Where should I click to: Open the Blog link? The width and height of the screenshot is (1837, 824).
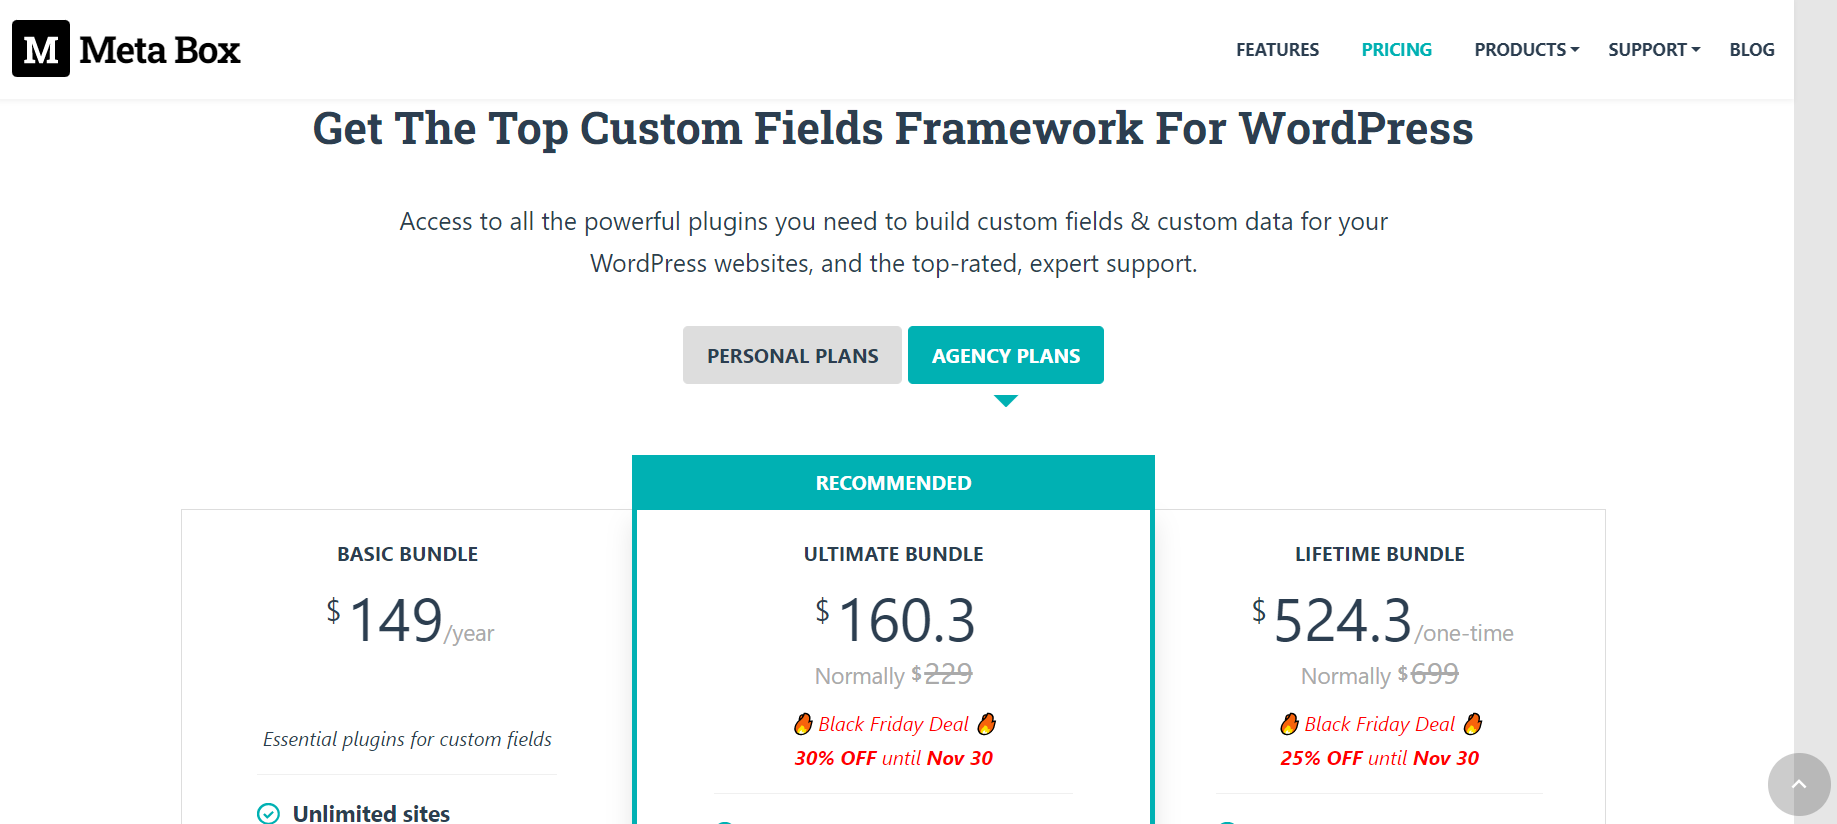coord(1752,50)
